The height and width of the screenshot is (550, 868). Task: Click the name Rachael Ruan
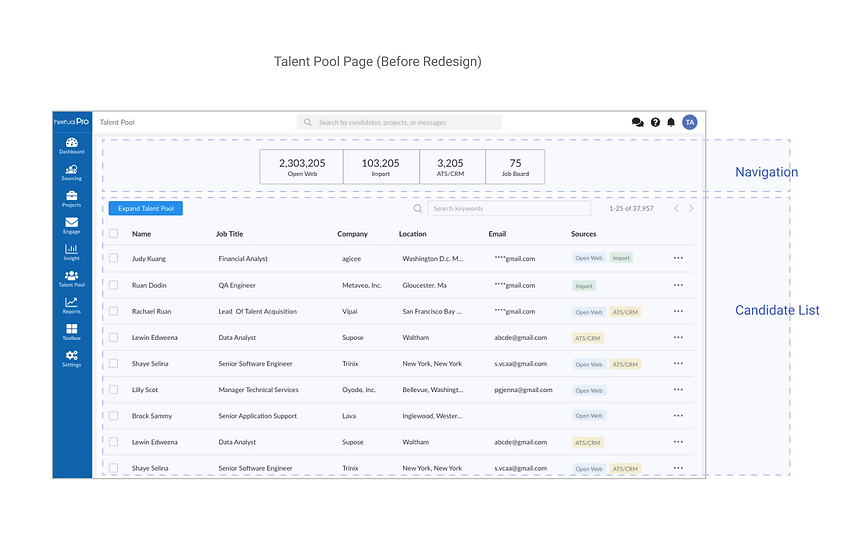pos(152,311)
